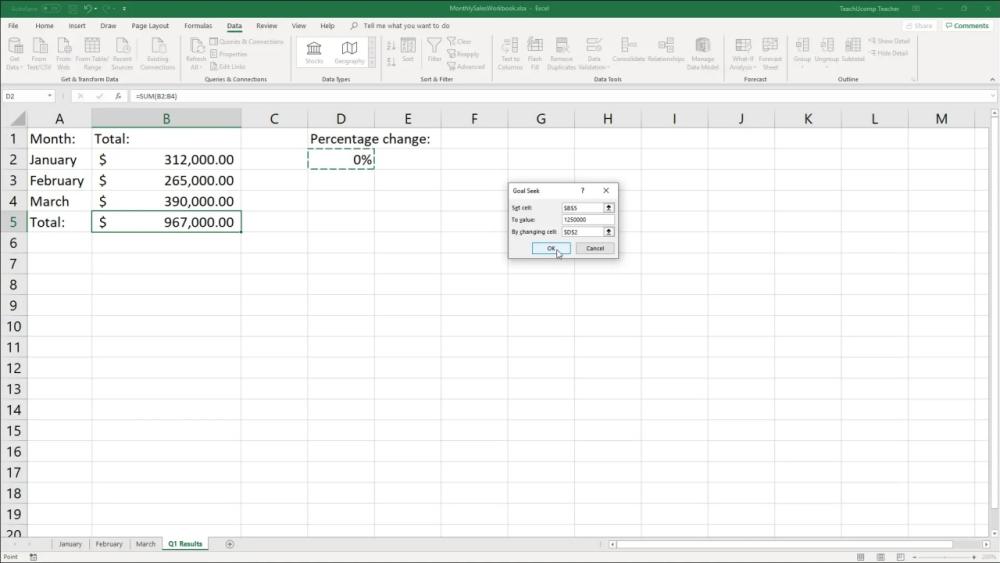Viewport: 1000px width, 563px height.
Task: Open the File menu
Action: pyautogui.click(x=13, y=26)
